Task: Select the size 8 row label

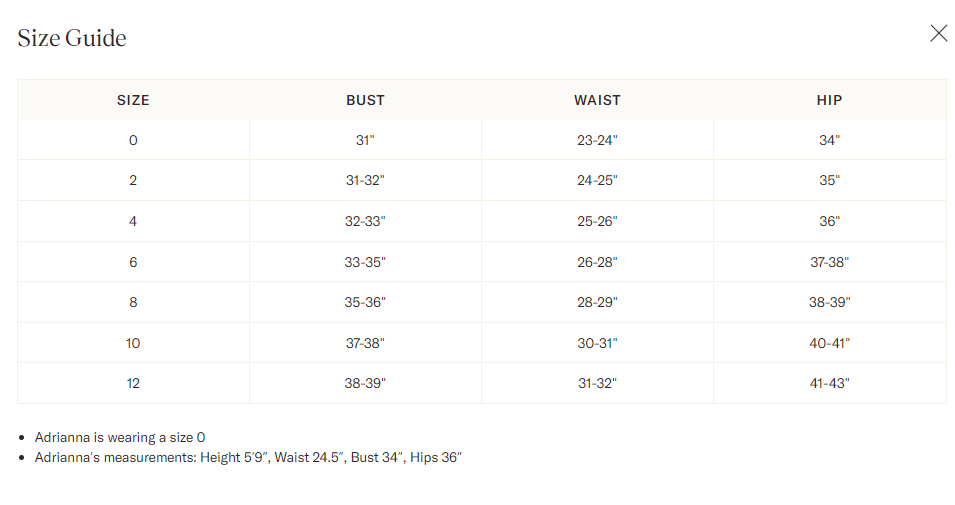Action: click(133, 302)
